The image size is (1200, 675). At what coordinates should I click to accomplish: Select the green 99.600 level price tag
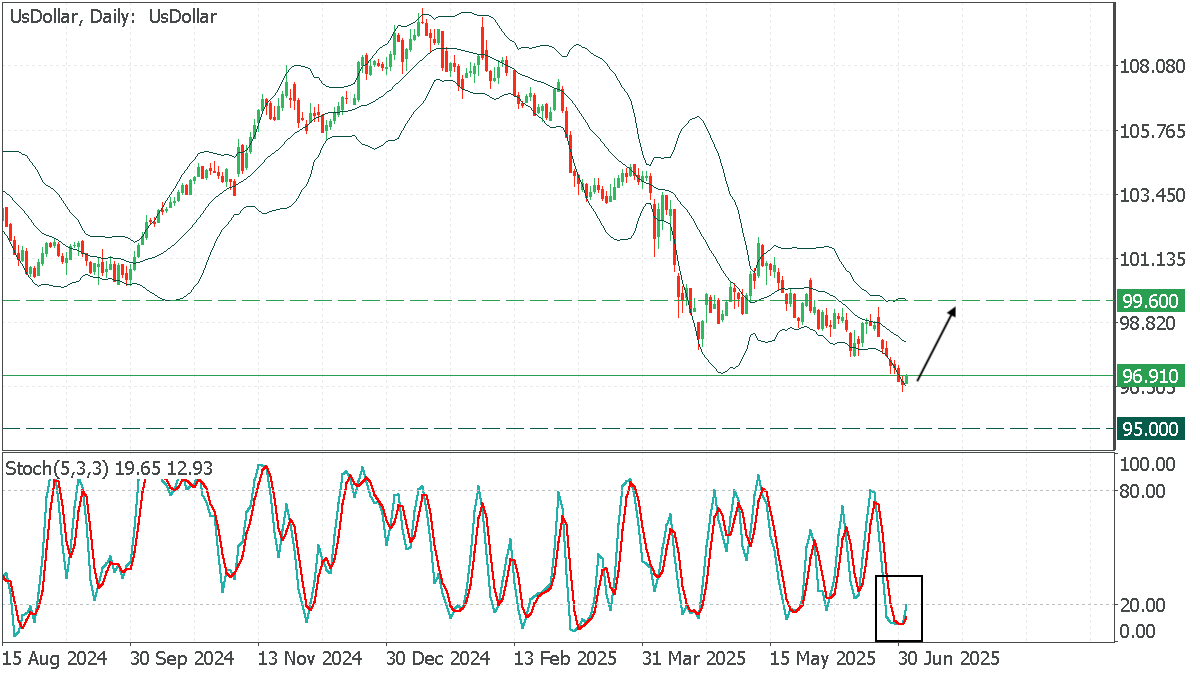tap(1151, 300)
